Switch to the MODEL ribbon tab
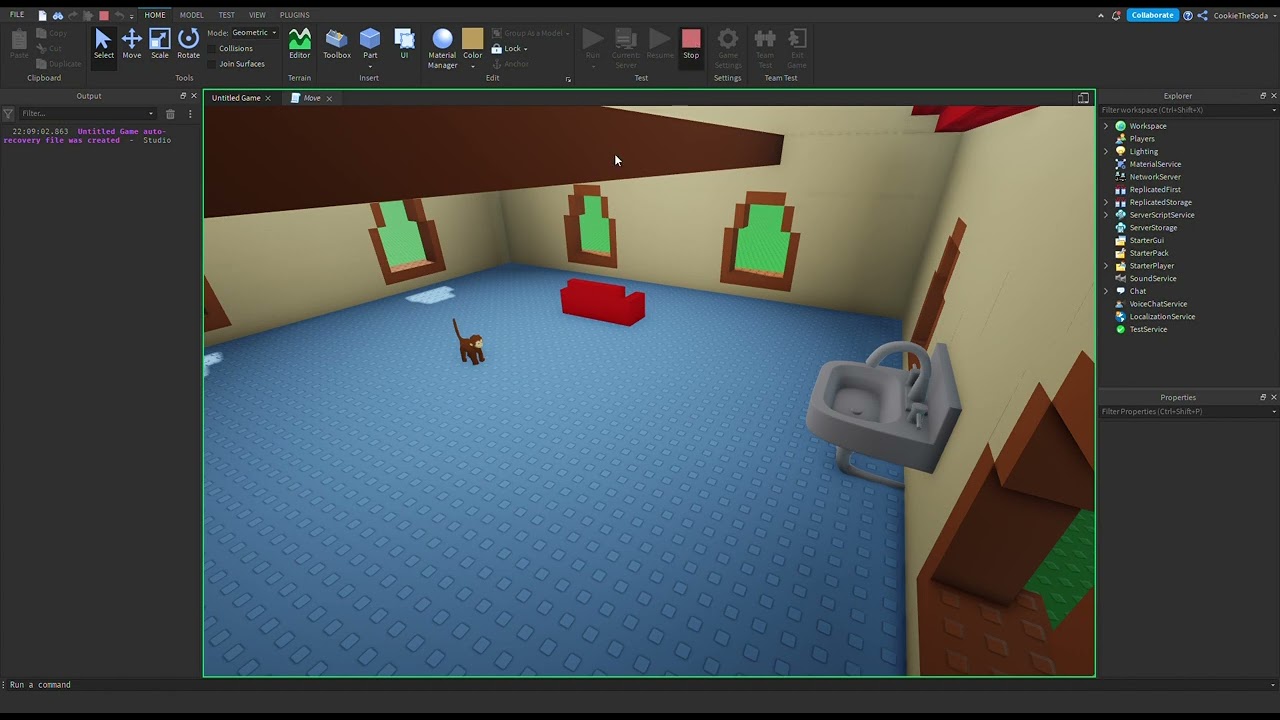This screenshot has height=720, width=1280. click(191, 15)
